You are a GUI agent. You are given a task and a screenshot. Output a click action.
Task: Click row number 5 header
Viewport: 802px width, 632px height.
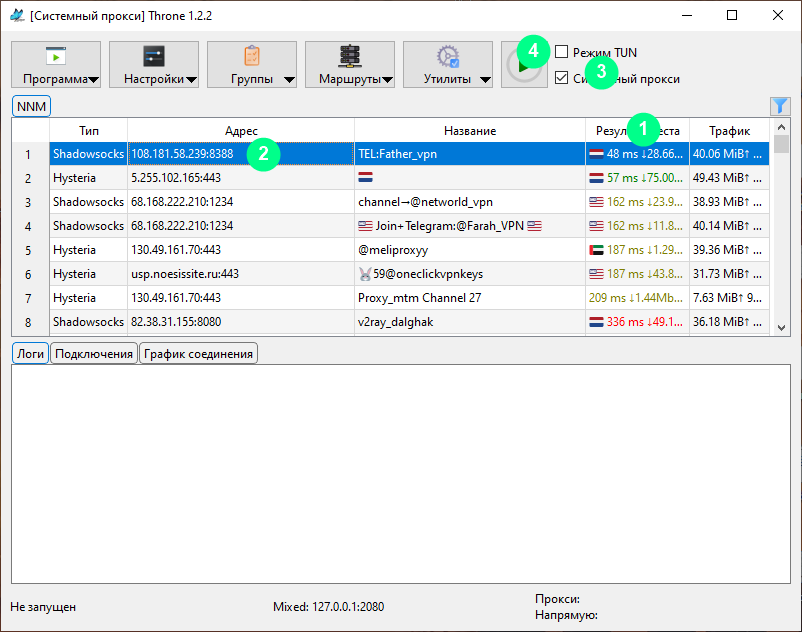point(28,250)
